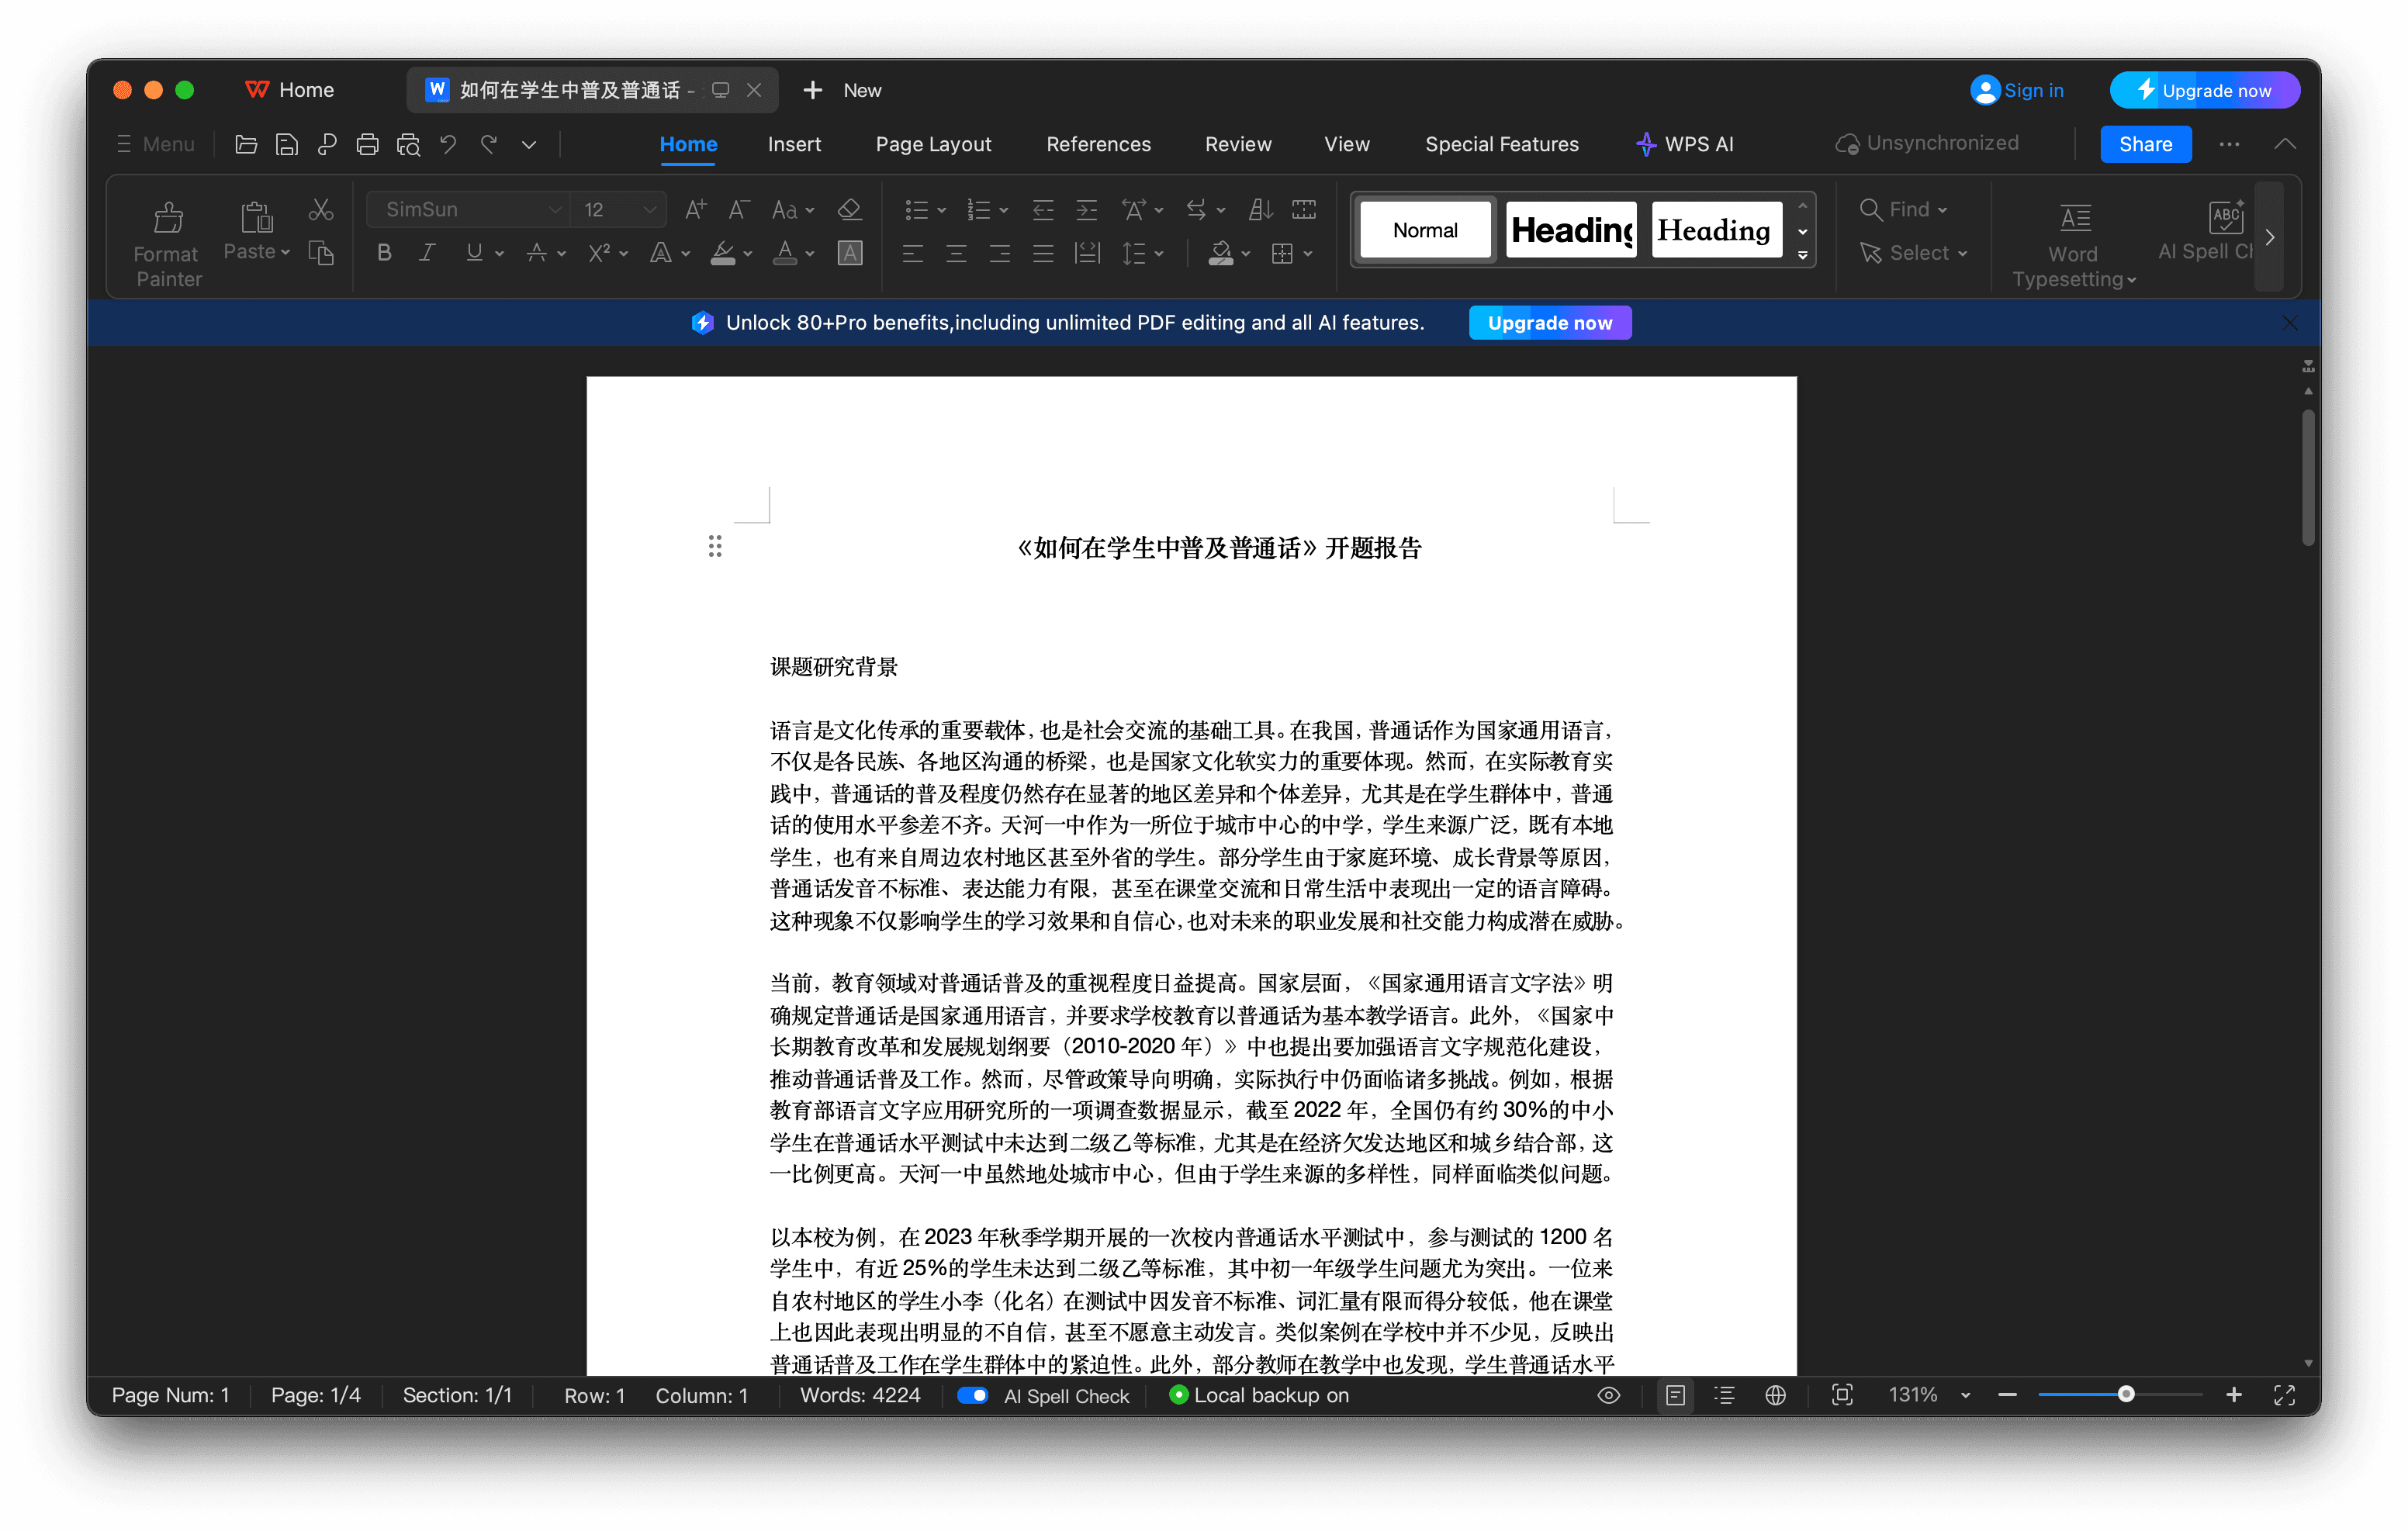2408x1531 pixels.
Task: Click text highlight color swatch
Action: (x=723, y=253)
